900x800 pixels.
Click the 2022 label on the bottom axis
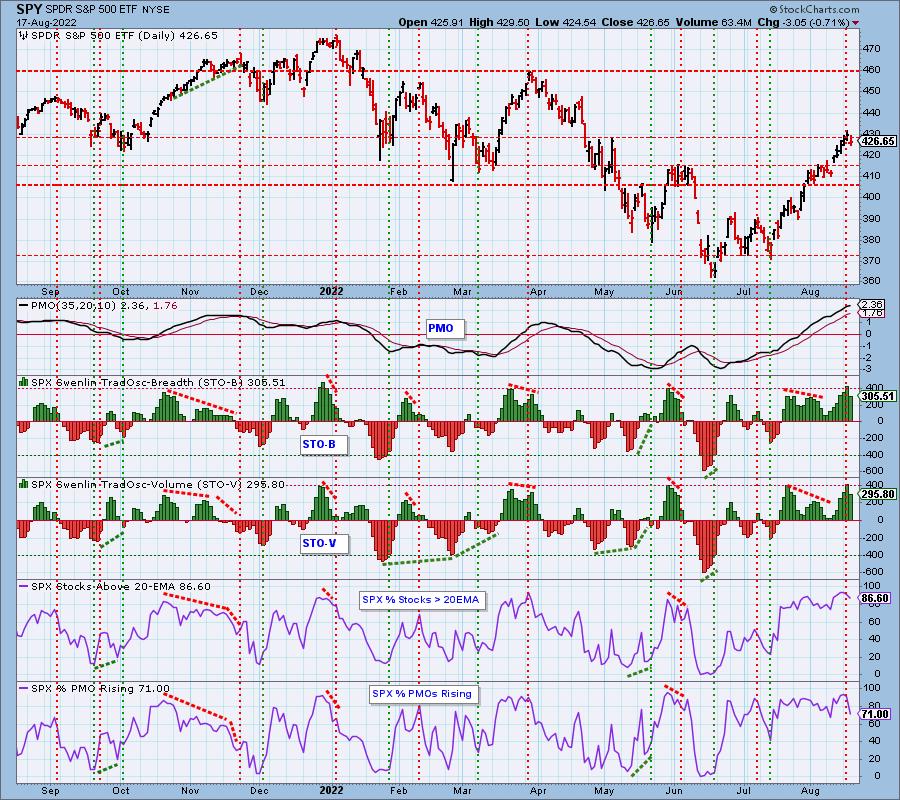(x=331, y=791)
